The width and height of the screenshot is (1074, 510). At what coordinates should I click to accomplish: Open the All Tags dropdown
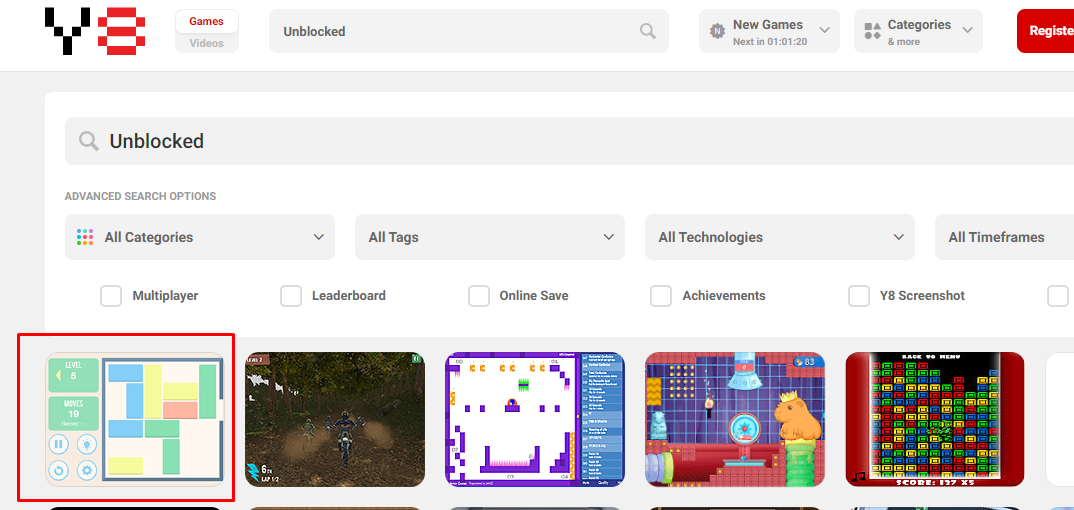pyautogui.click(x=490, y=237)
